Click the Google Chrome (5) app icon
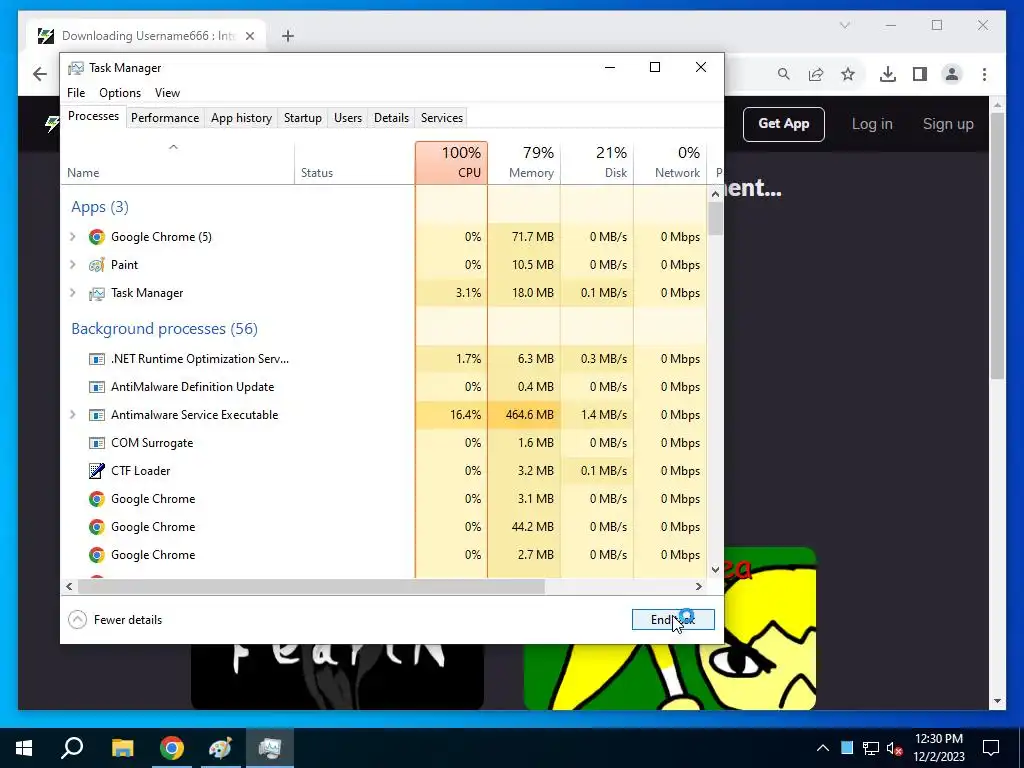The height and width of the screenshot is (768, 1024). (97, 237)
